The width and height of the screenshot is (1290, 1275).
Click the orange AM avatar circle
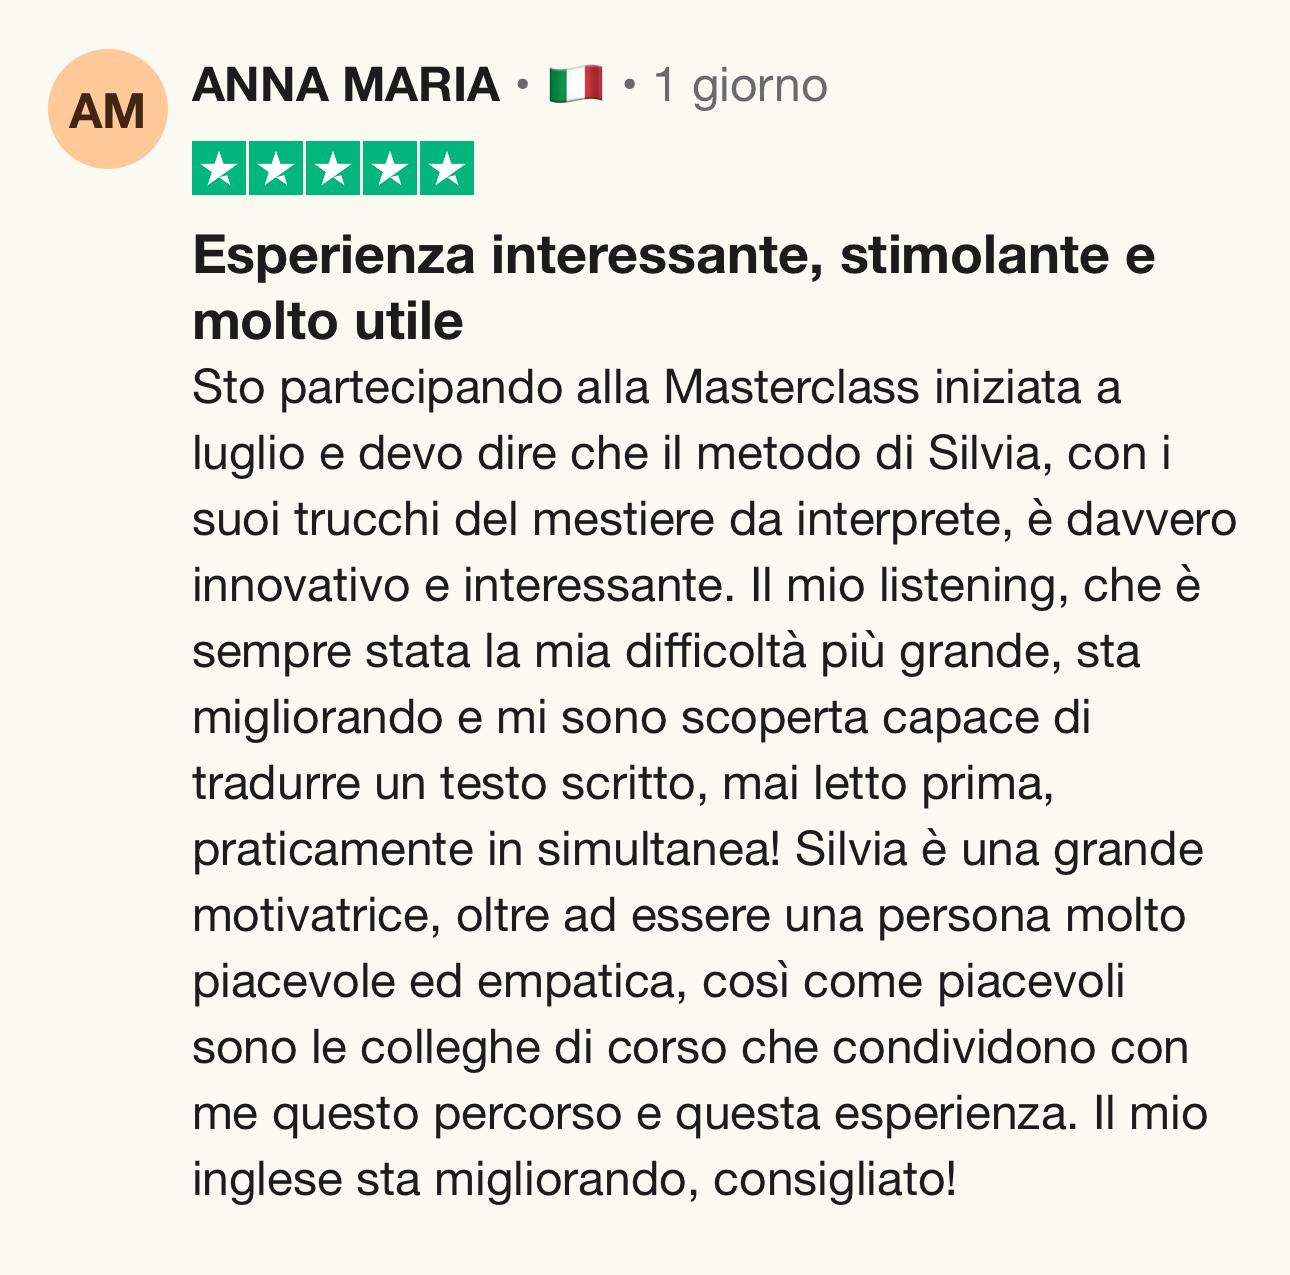[107, 110]
